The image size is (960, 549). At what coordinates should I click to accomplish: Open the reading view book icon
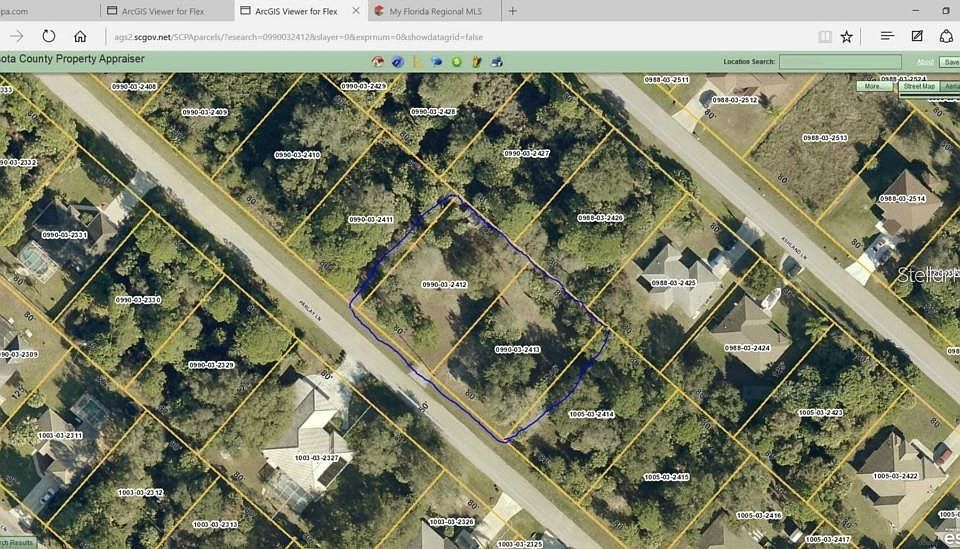coord(825,37)
